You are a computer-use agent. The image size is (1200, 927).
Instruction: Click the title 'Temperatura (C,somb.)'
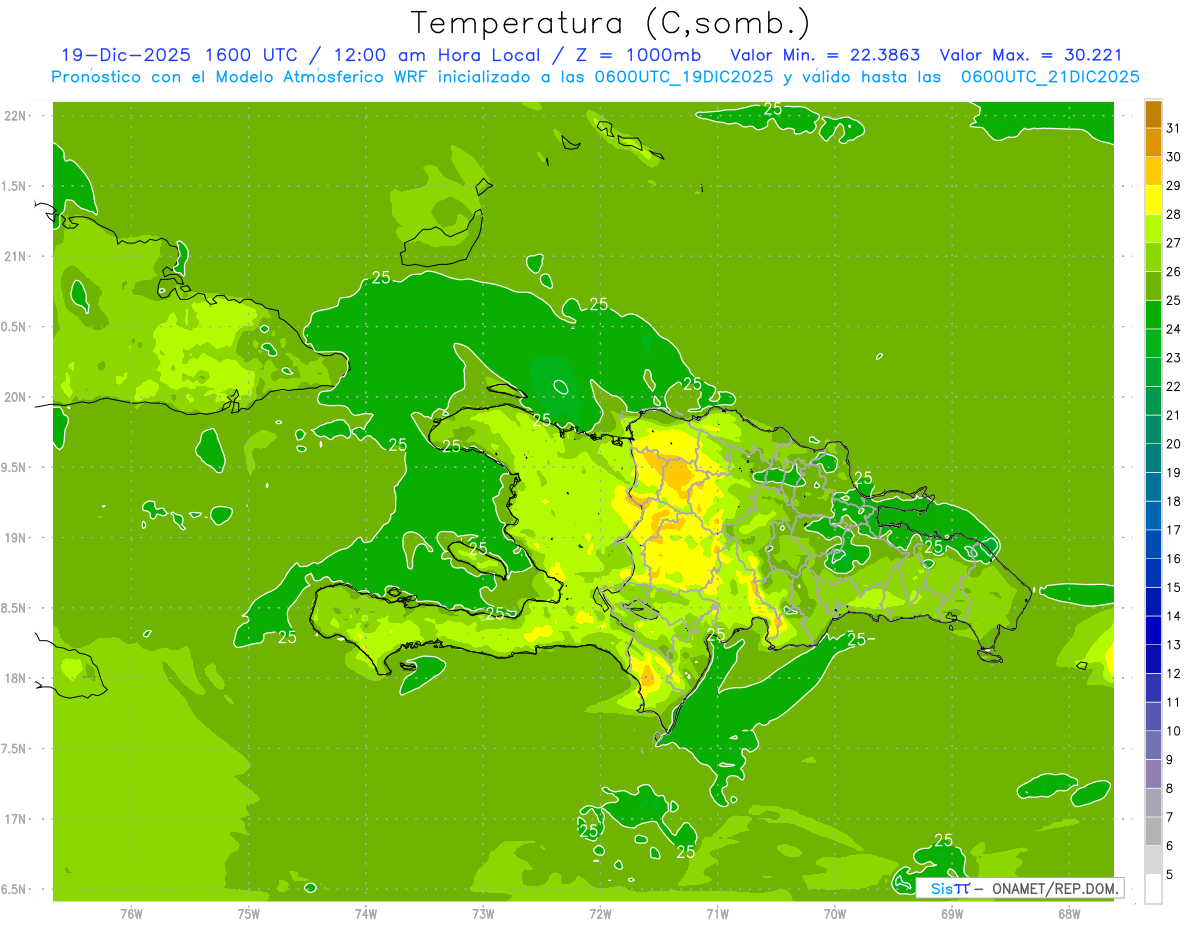click(611, 23)
